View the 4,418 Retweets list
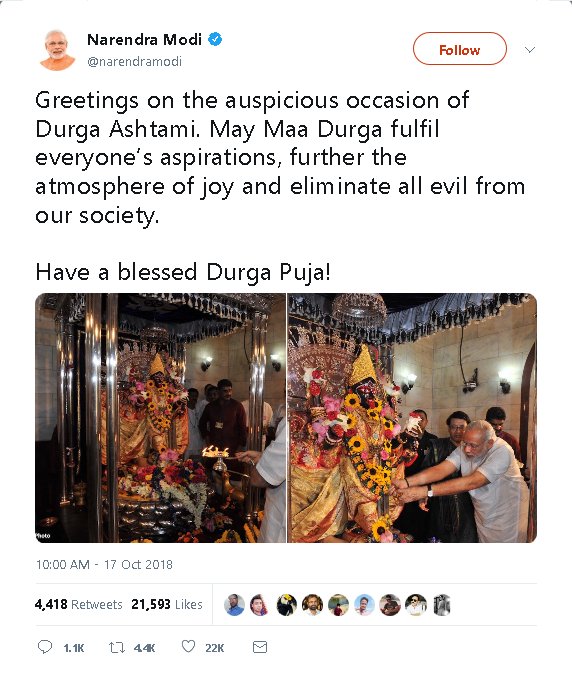 78,604
